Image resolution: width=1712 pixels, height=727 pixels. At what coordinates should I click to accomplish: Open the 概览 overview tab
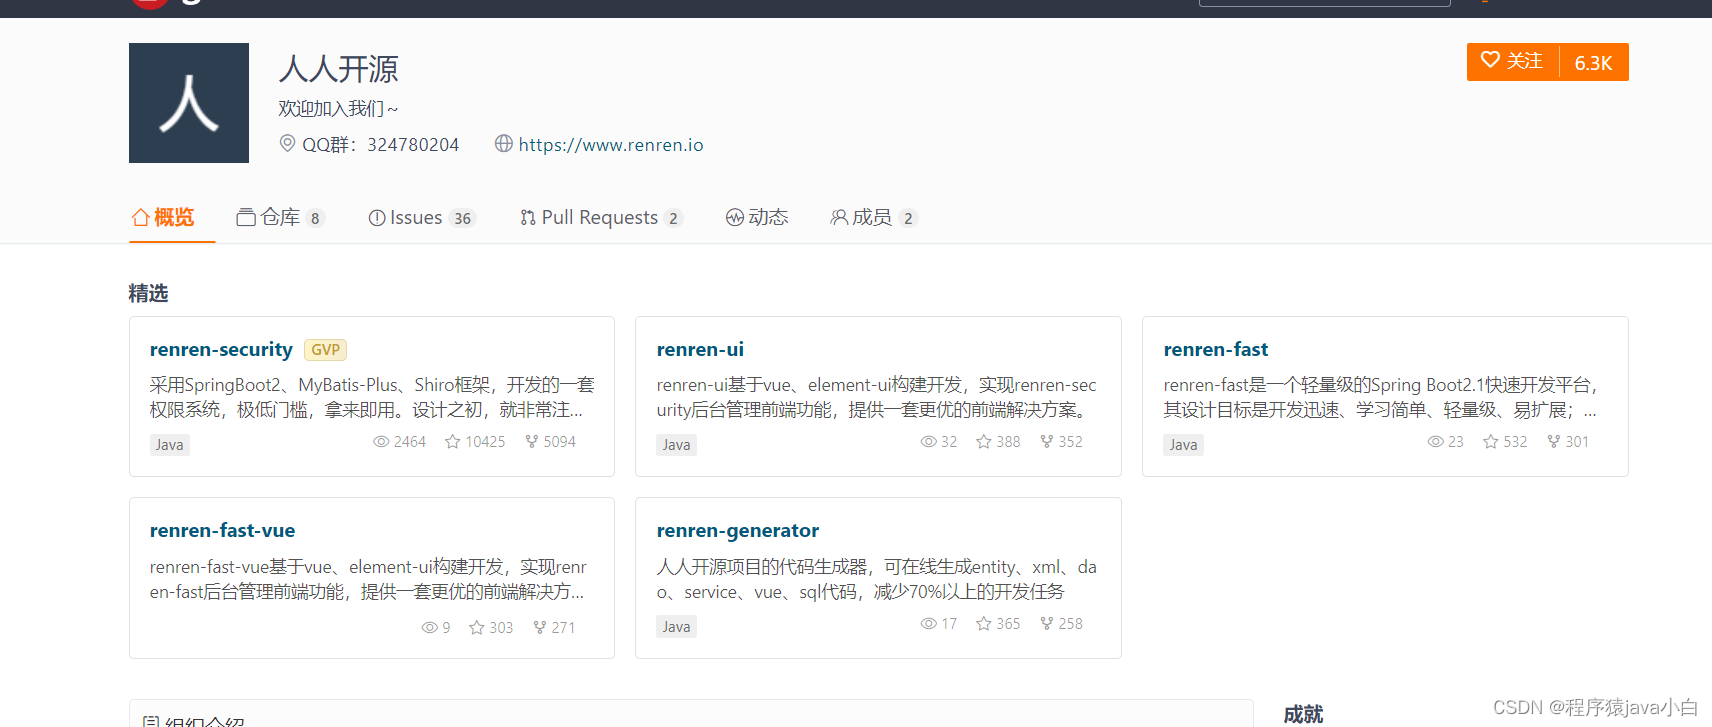[163, 217]
